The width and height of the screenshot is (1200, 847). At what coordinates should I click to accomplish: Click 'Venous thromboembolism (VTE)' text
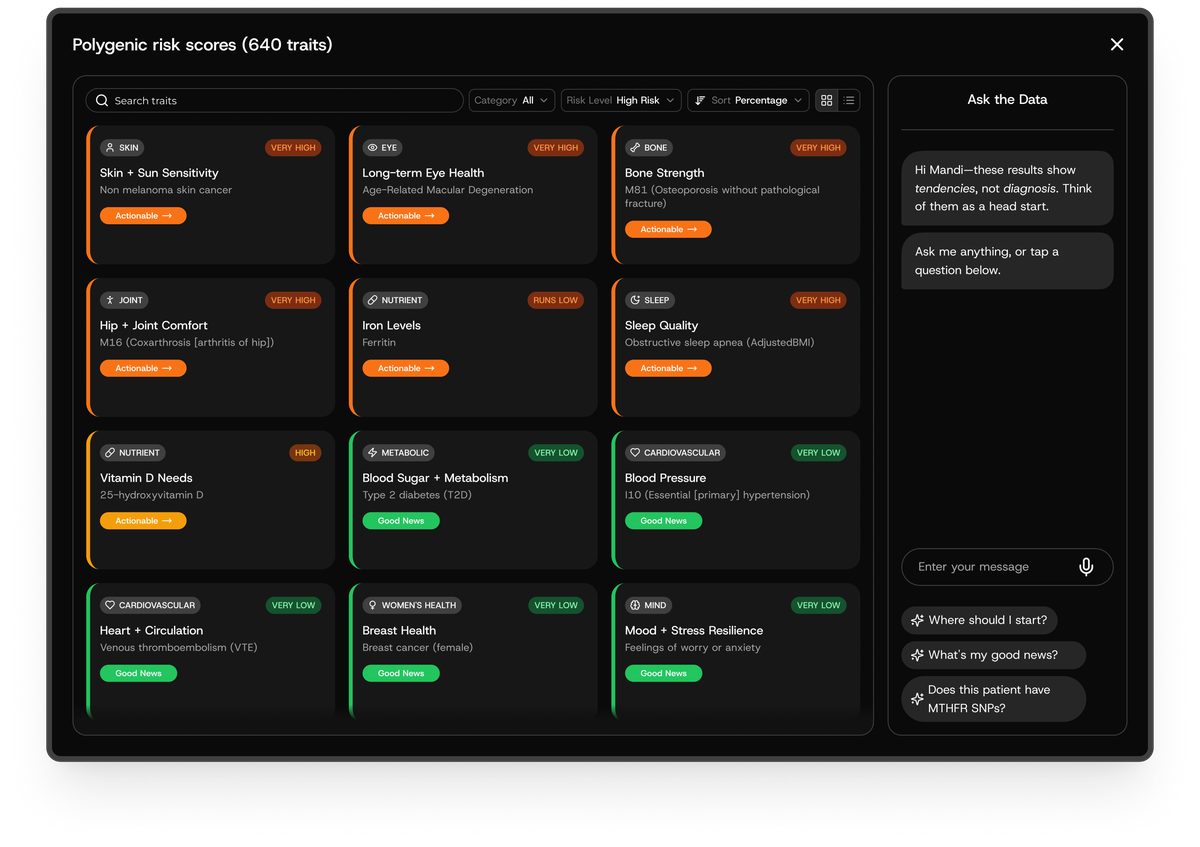tap(179, 647)
